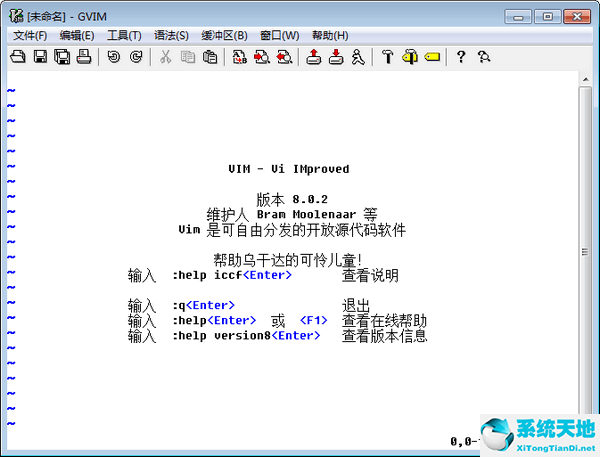Viewport: 600px width, 457px height.
Task: Click the ':help version8<Enter>' command text
Action: (x=246, y=336)
